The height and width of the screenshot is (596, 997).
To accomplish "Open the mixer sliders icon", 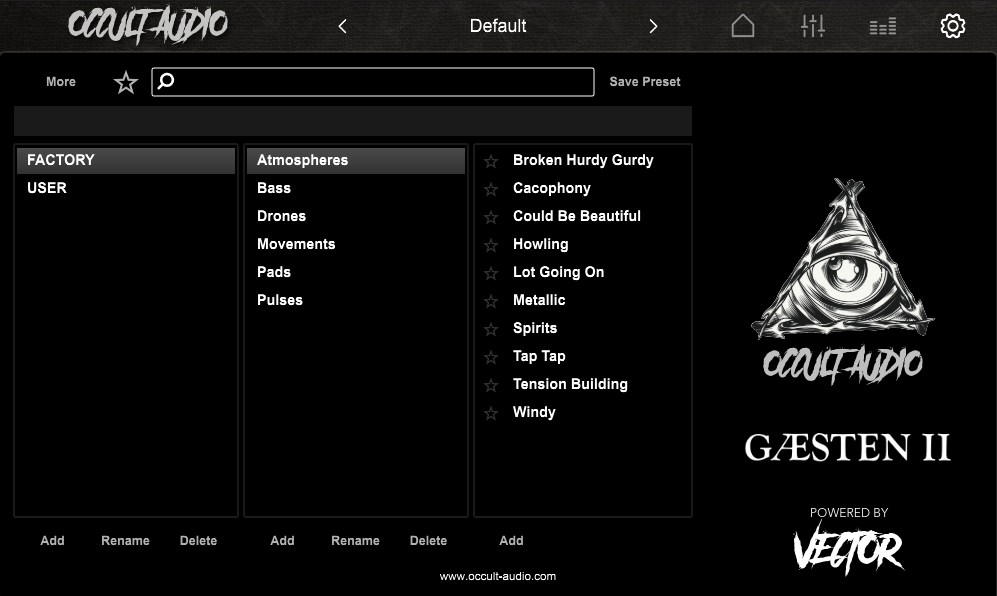I will [x=813, y=26].
